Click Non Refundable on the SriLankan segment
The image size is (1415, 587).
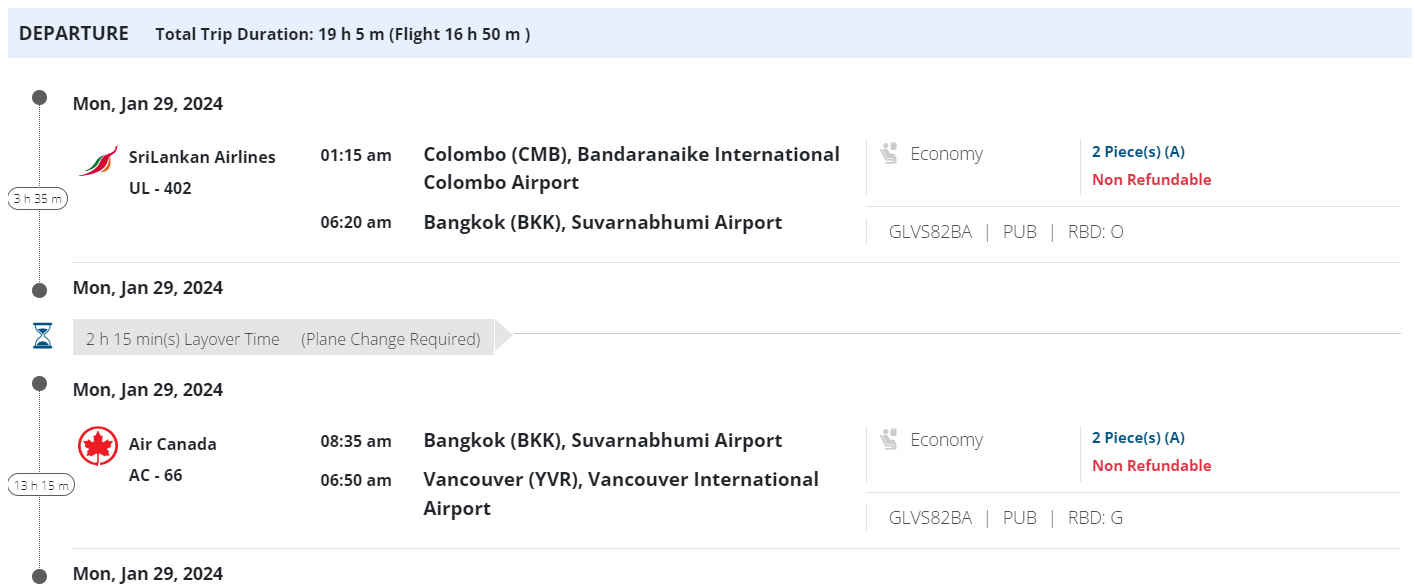click(1151, 180)
